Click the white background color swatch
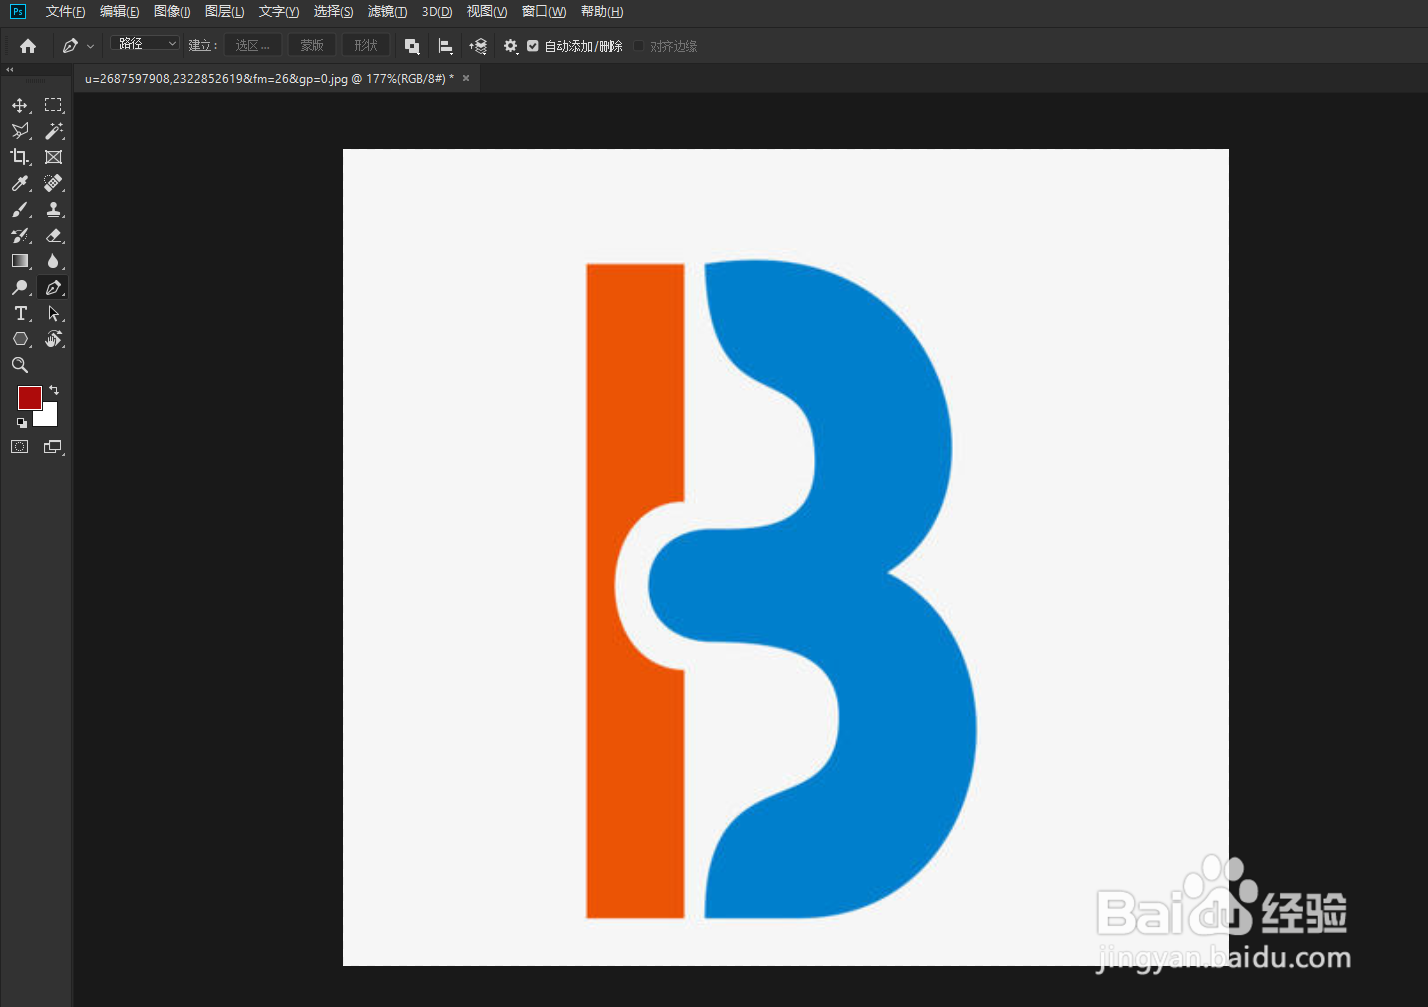This screenshot has height=1007, width=1428. (x=48, y=417)
